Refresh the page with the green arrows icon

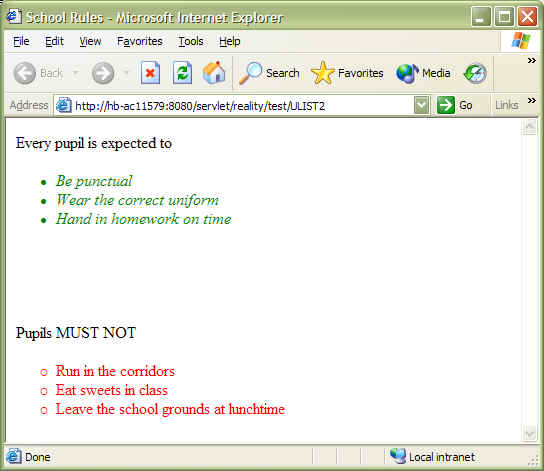click(182, 73)
